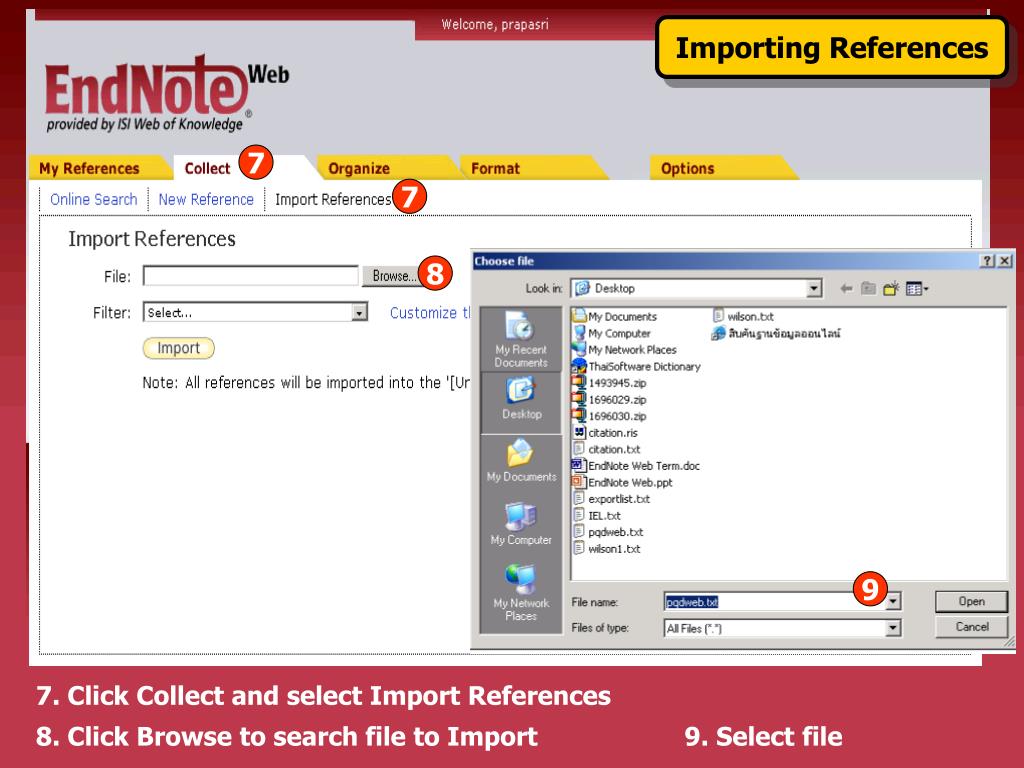Select the IEL.txt file
Viewport: 1024px width, 768px height.
tap(597, 515)
